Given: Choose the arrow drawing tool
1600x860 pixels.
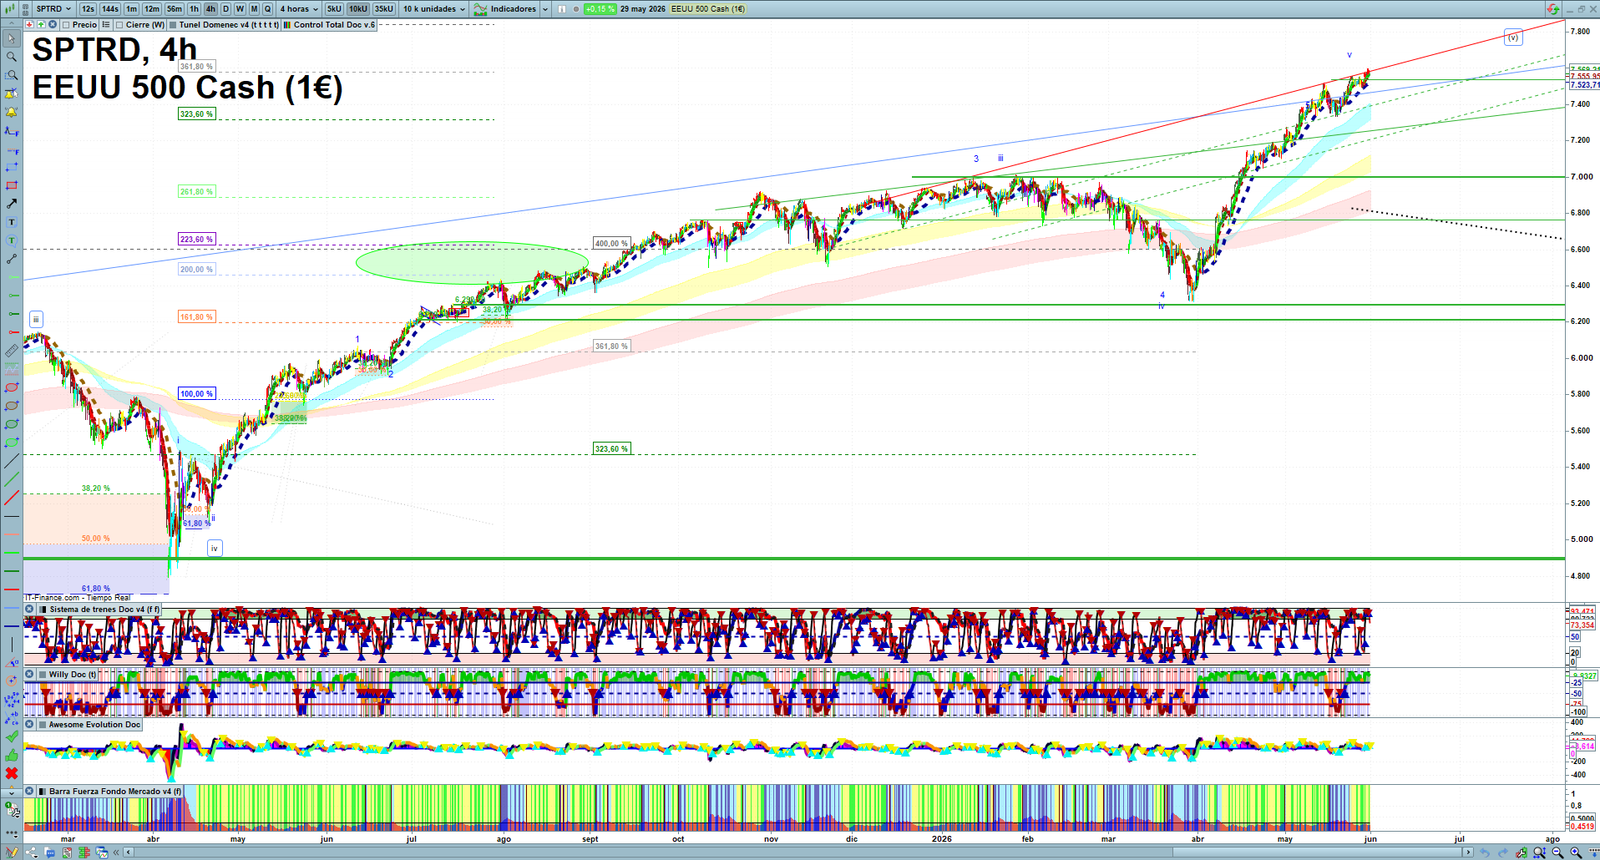Looking at the screenshot, I should (x=12, y=203).
